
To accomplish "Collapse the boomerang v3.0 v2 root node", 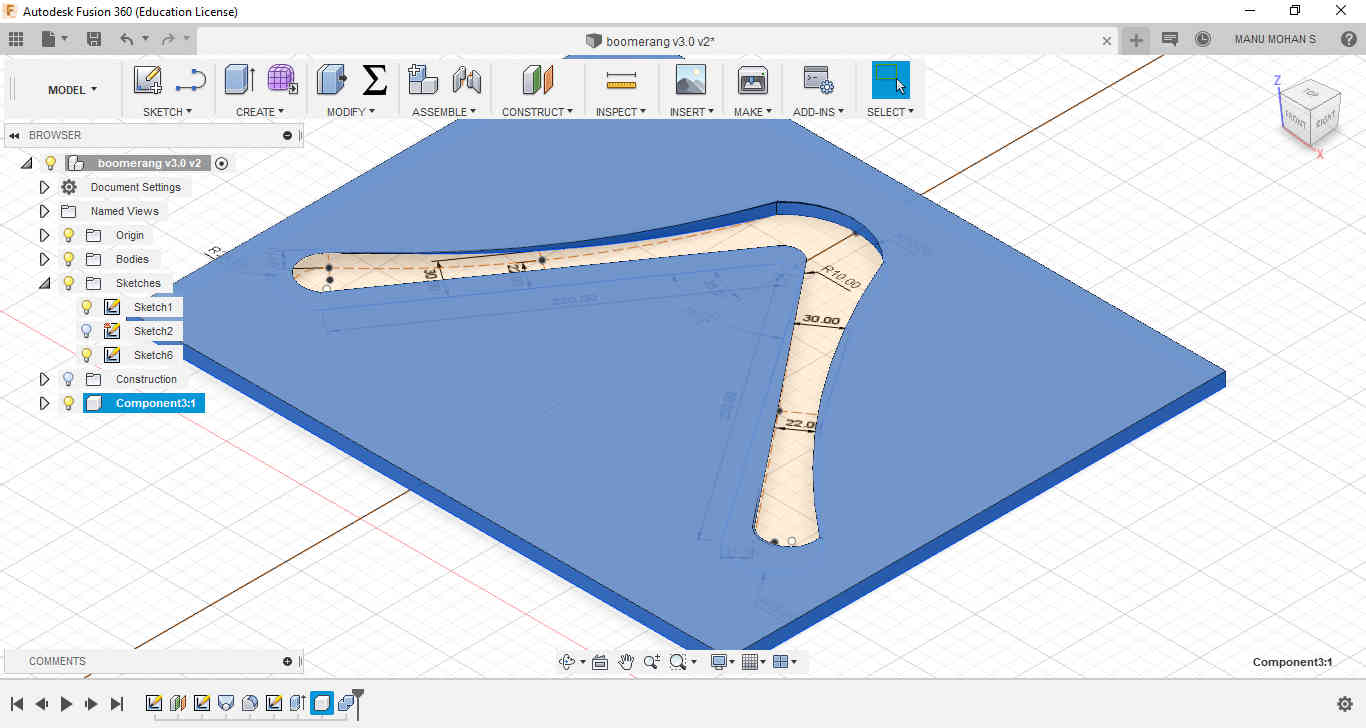I will (x=26, y=163).
